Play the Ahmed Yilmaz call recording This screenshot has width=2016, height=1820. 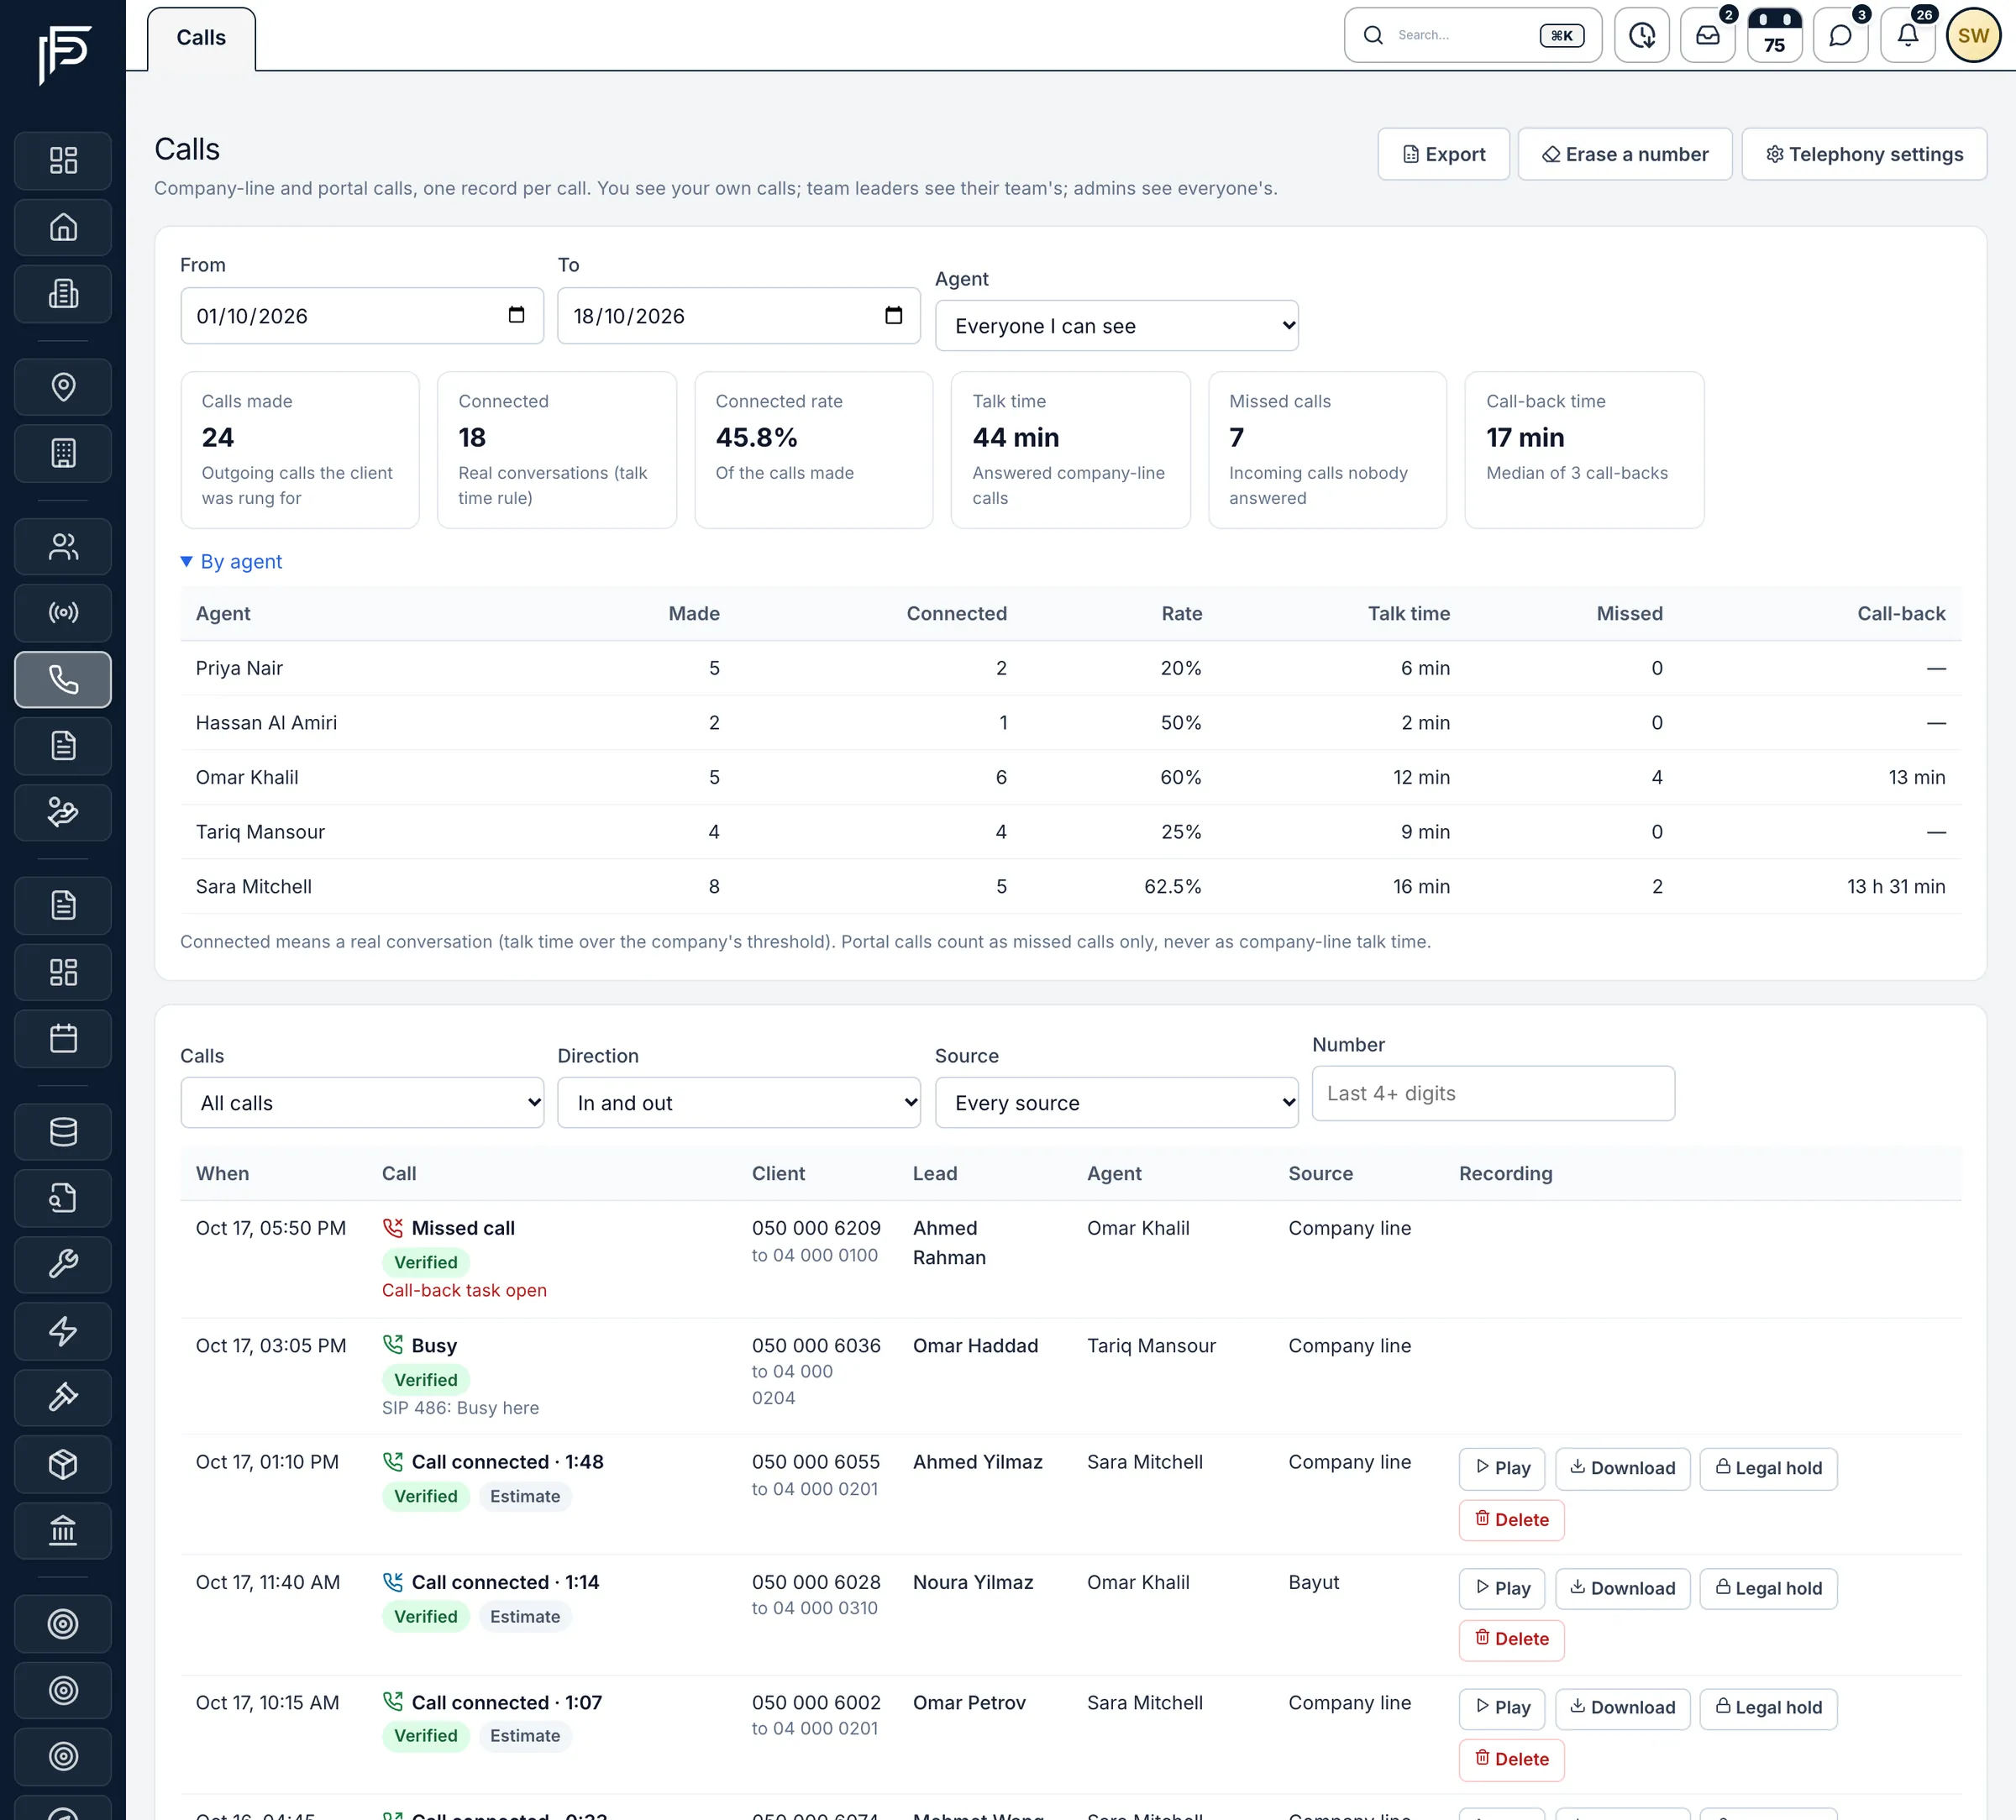[1502, 1469]
